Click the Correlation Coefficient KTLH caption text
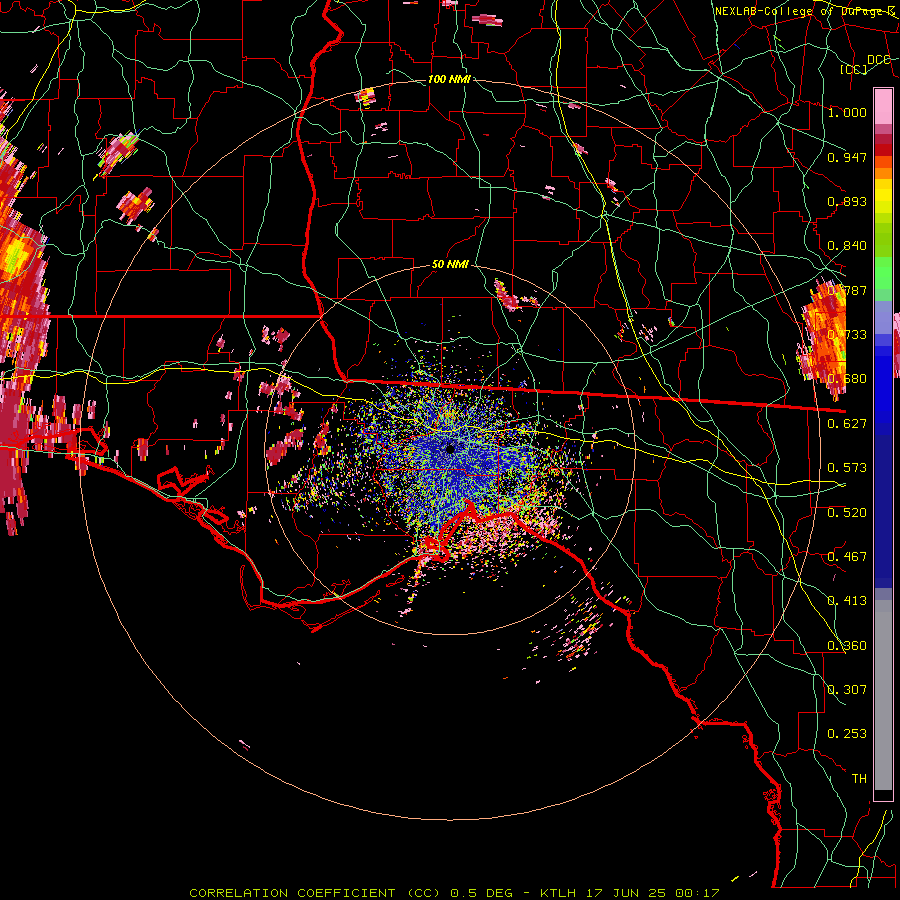 (x=454, y=893)
